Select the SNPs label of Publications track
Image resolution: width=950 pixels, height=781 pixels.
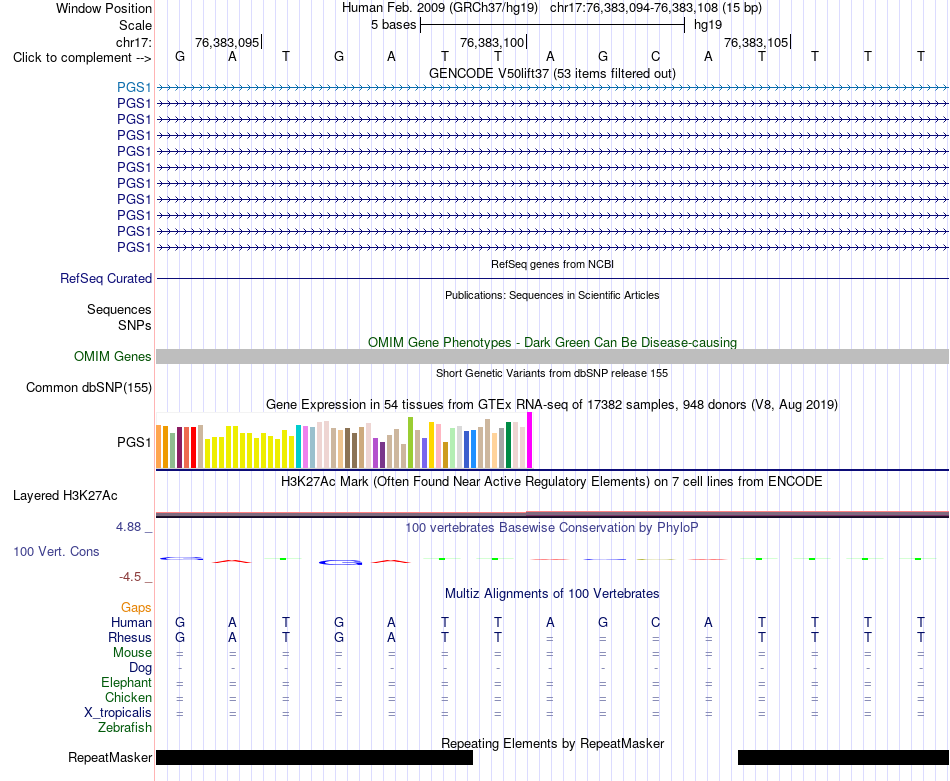tap(135, 325)
